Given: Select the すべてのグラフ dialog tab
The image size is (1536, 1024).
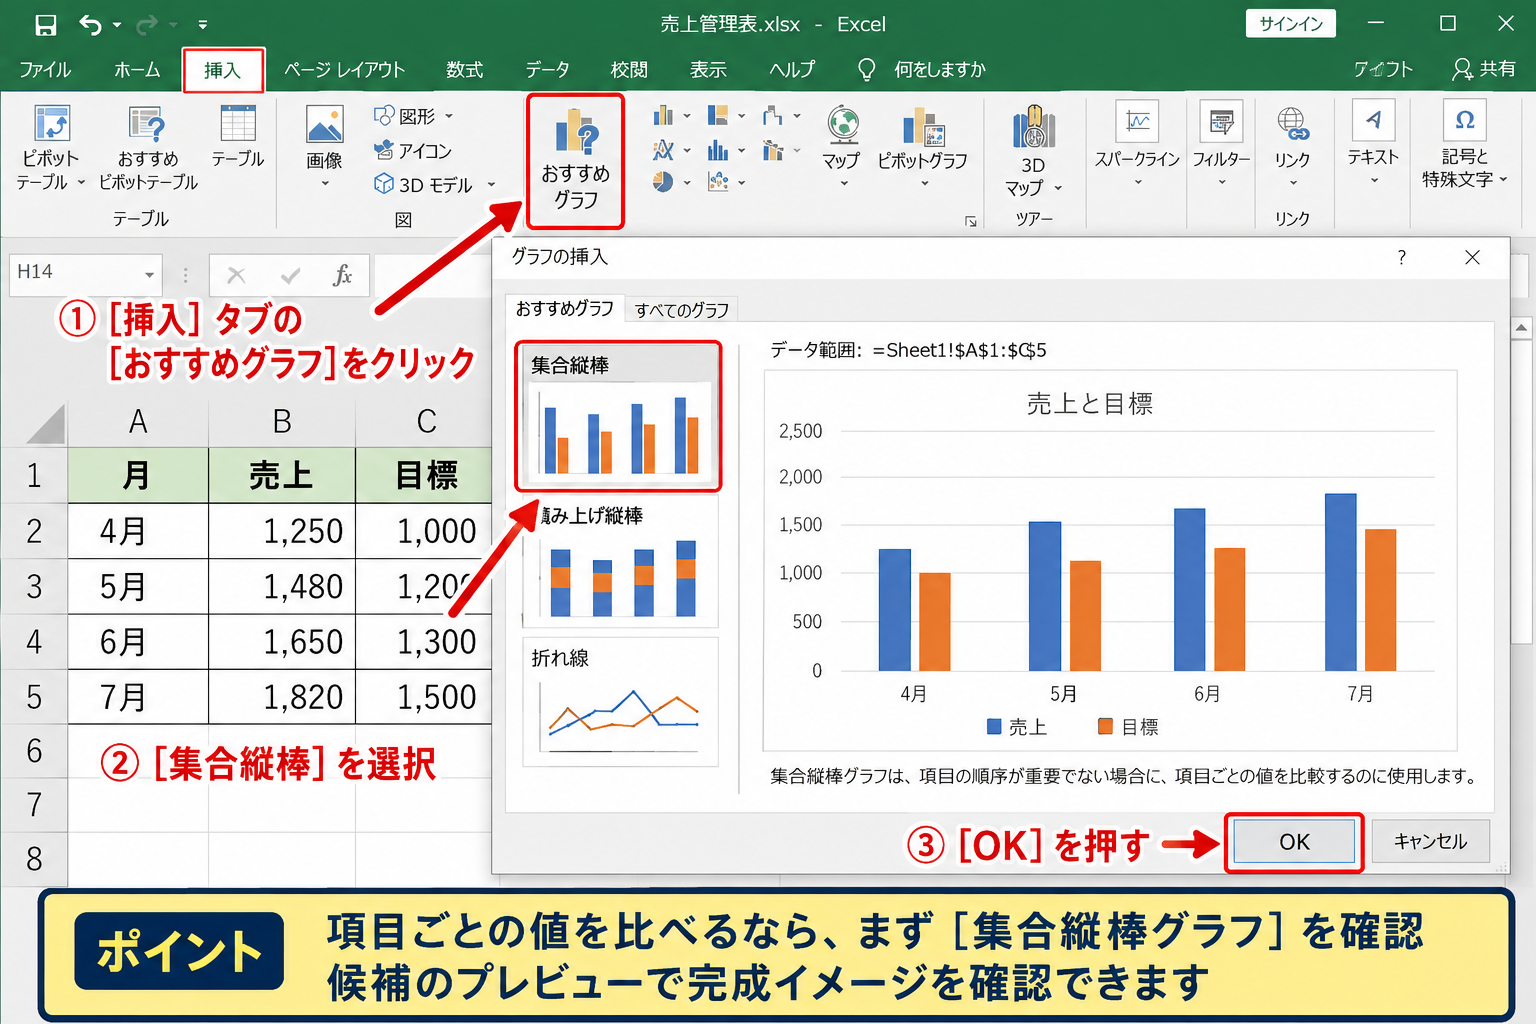Looking at the screenshot, I should [x=682, y=310].
